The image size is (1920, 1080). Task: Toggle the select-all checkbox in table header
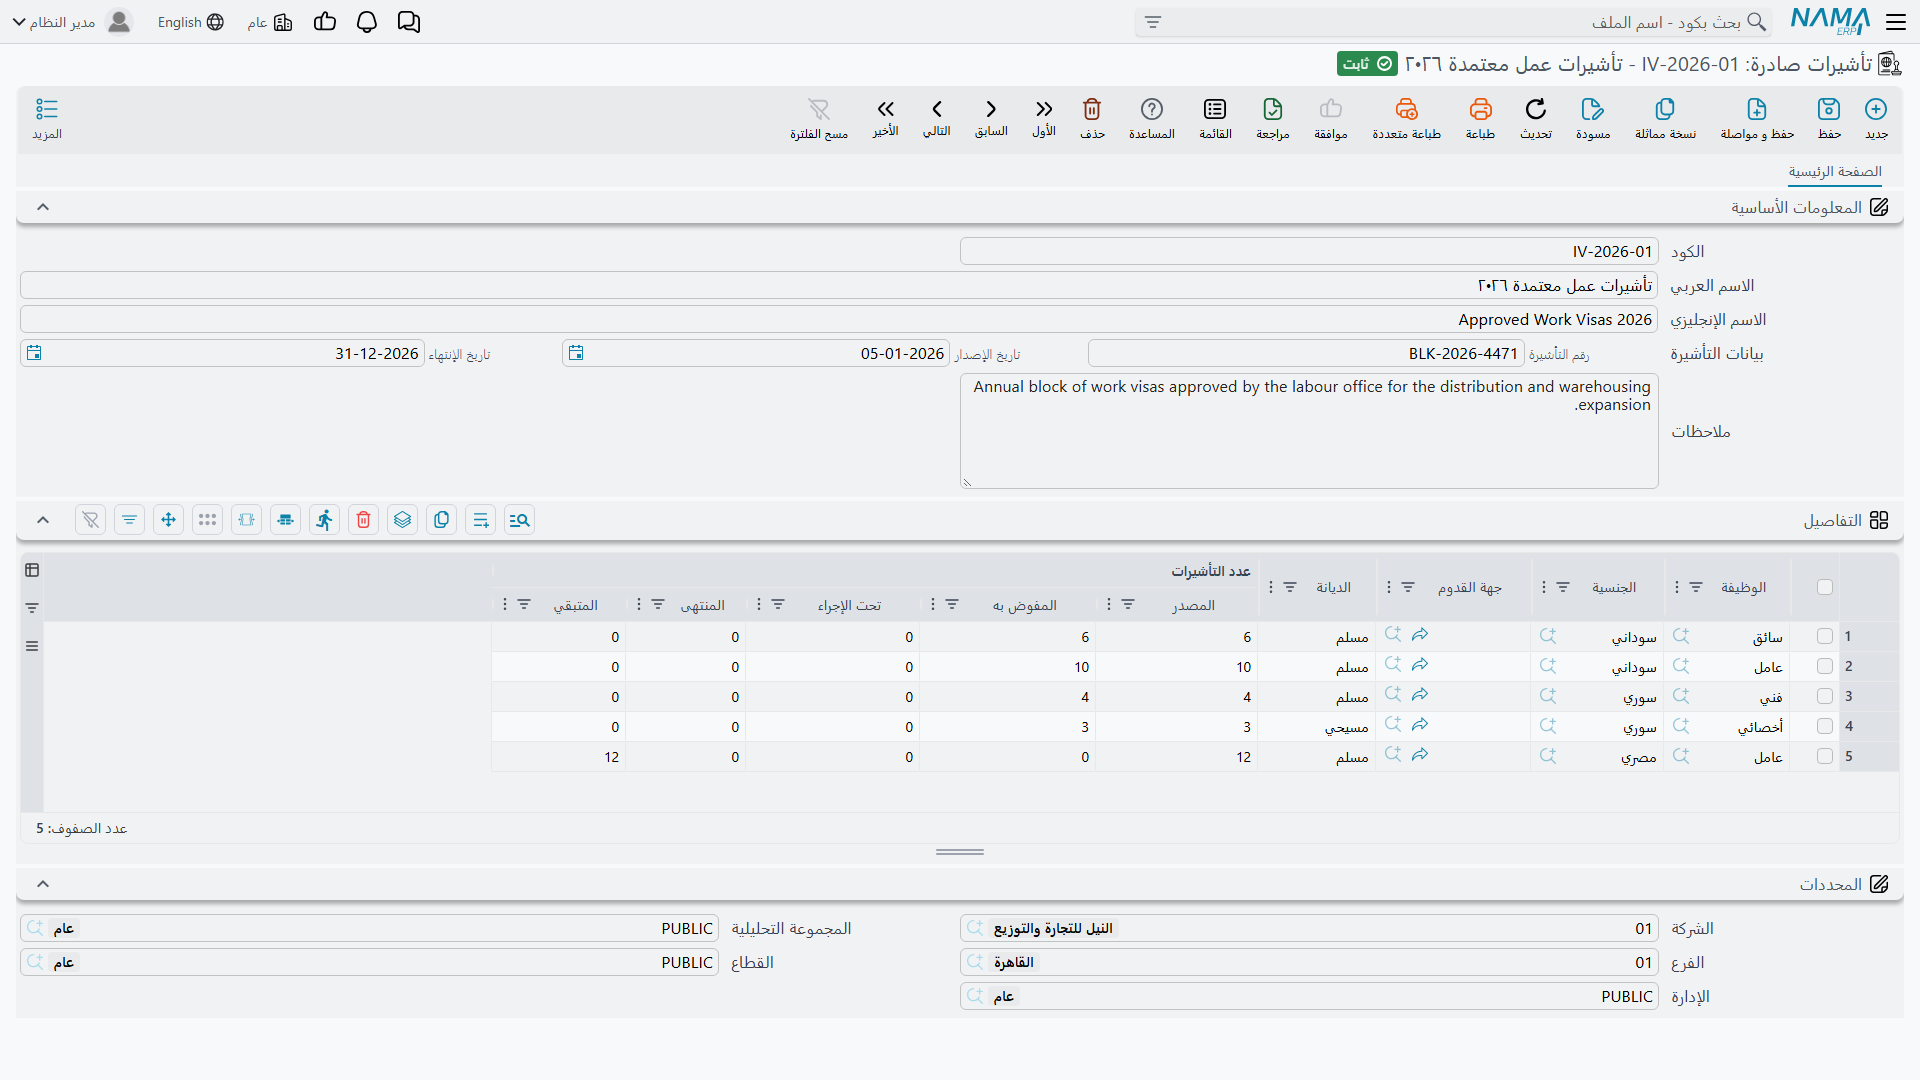tap(1825, 588)
